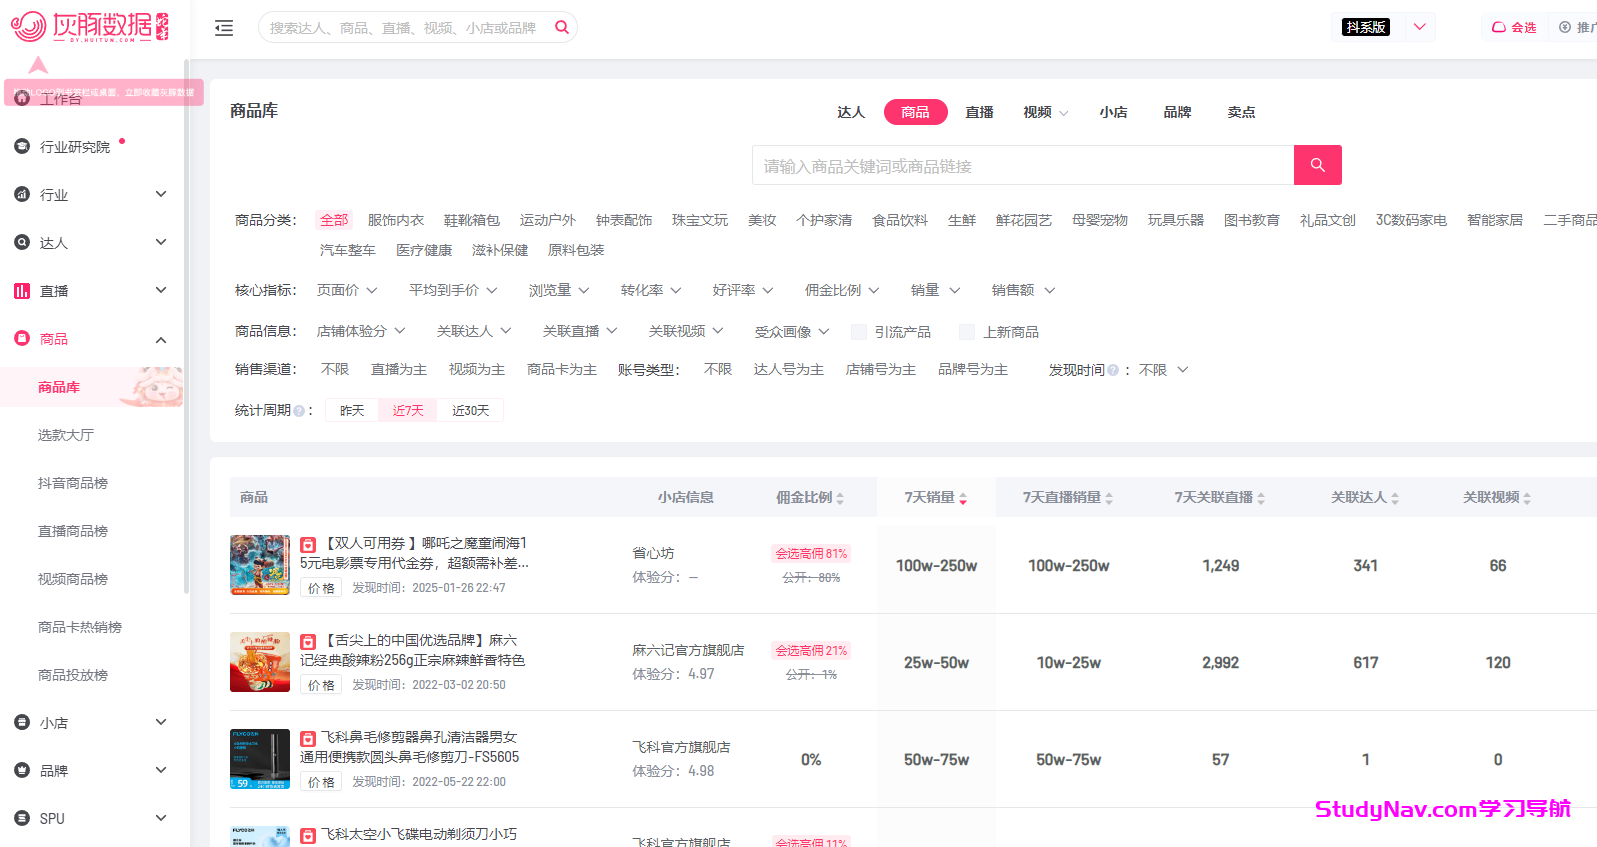1597x847 pixels.
Task: Click the sidebar collapse menu icon
Action: [224, 28]
